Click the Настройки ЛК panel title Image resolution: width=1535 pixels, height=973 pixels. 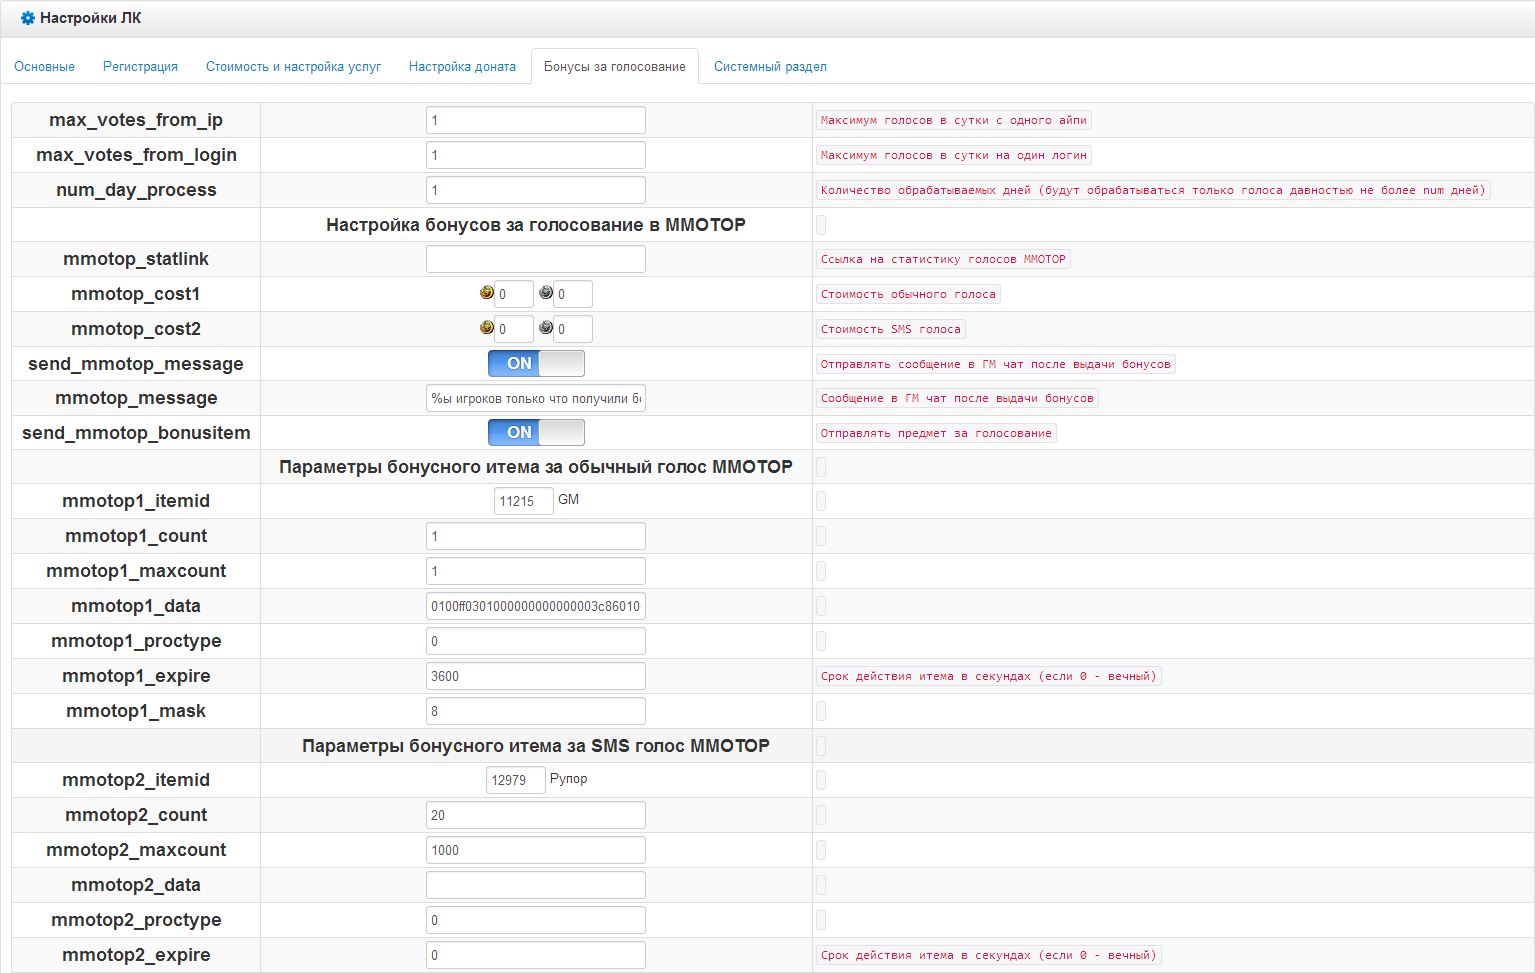[91, 18]
